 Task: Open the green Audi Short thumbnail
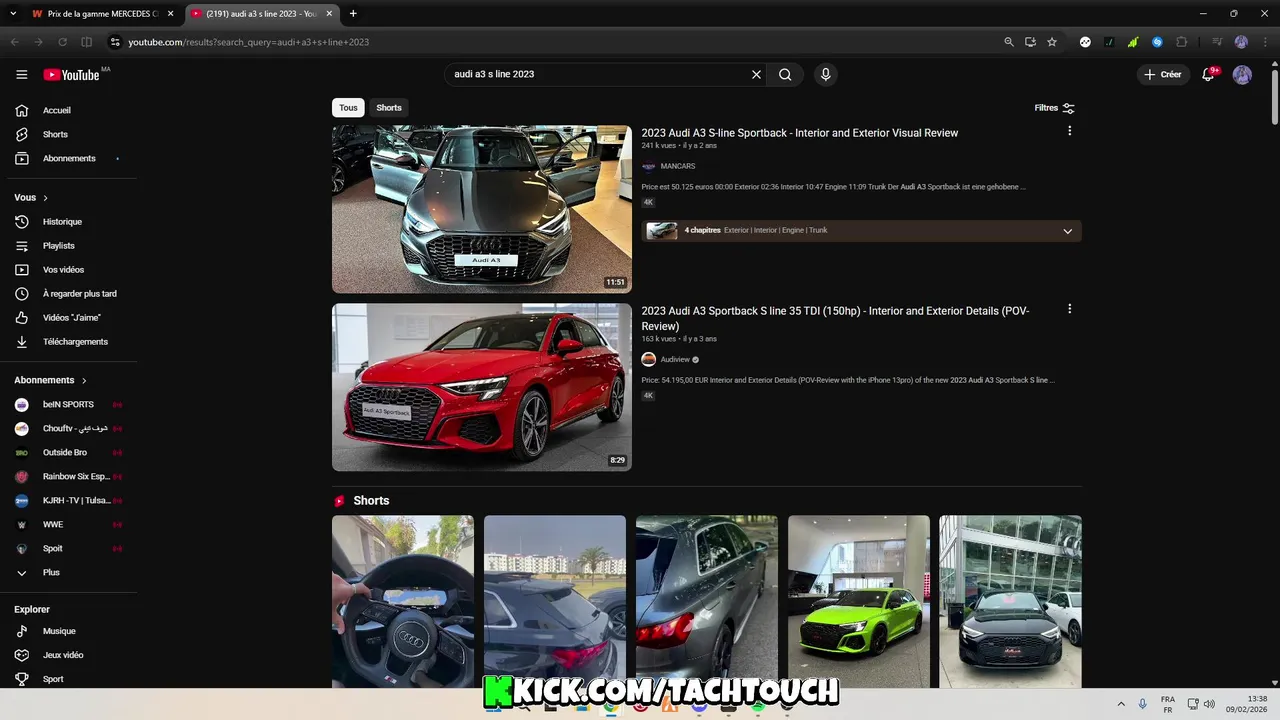click(x=859, y=601)
